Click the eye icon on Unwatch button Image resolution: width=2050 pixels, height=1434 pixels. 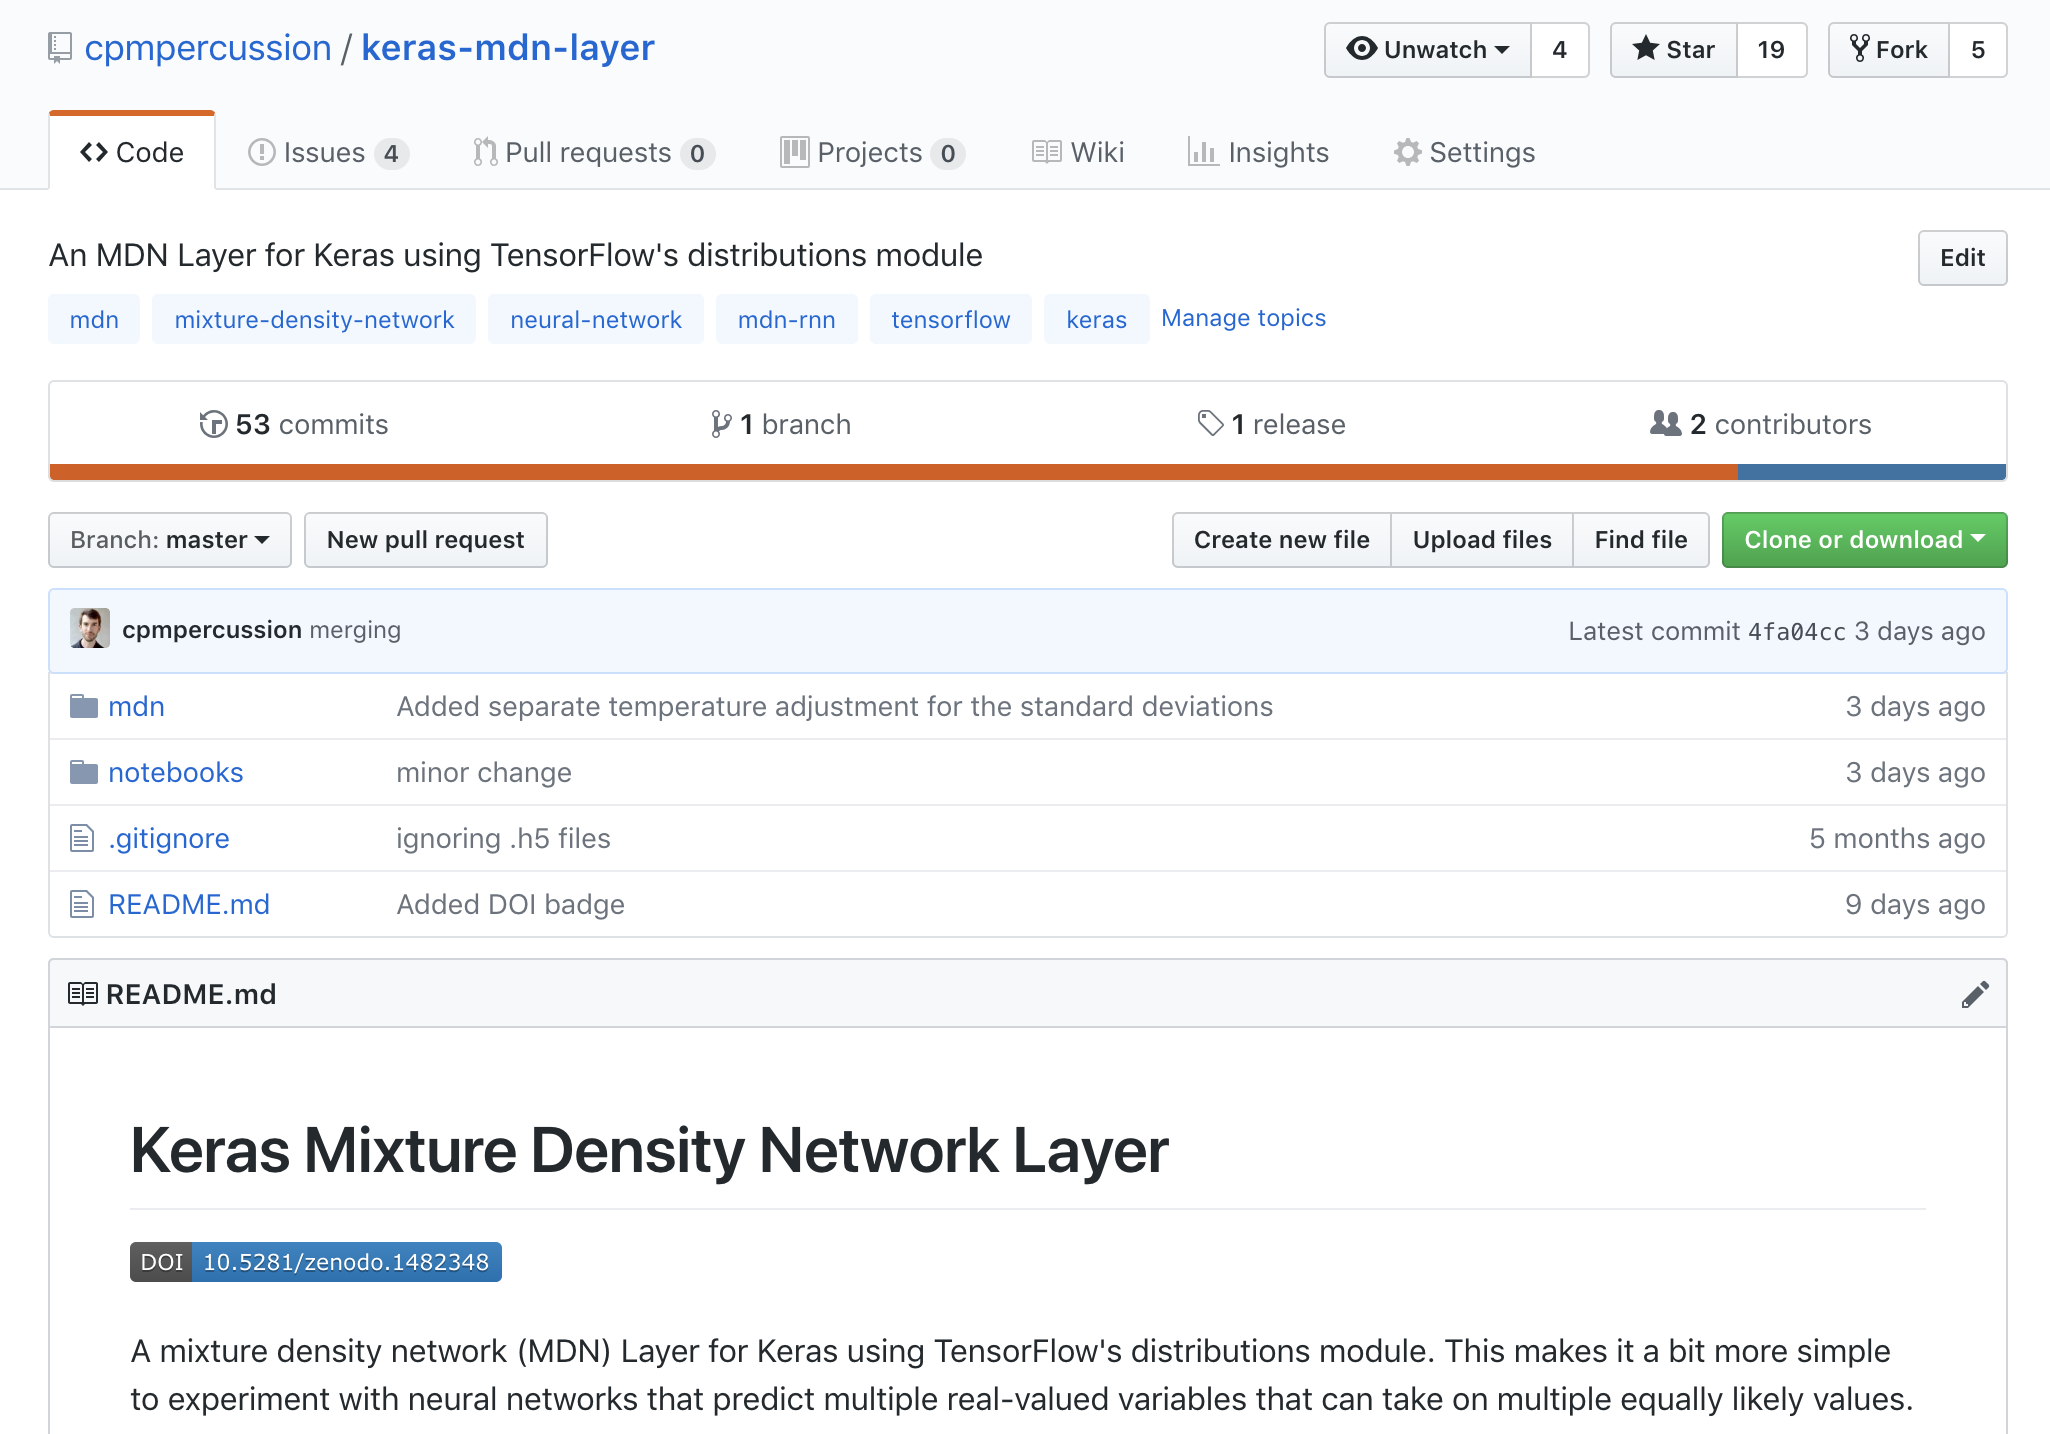tap(1361, 49)
